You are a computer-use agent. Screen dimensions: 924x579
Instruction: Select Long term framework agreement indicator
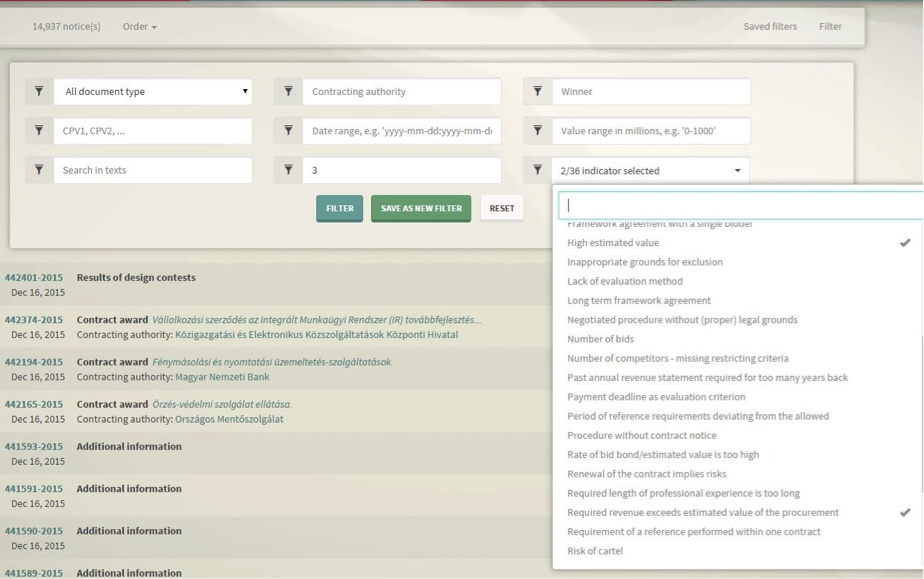738,300
